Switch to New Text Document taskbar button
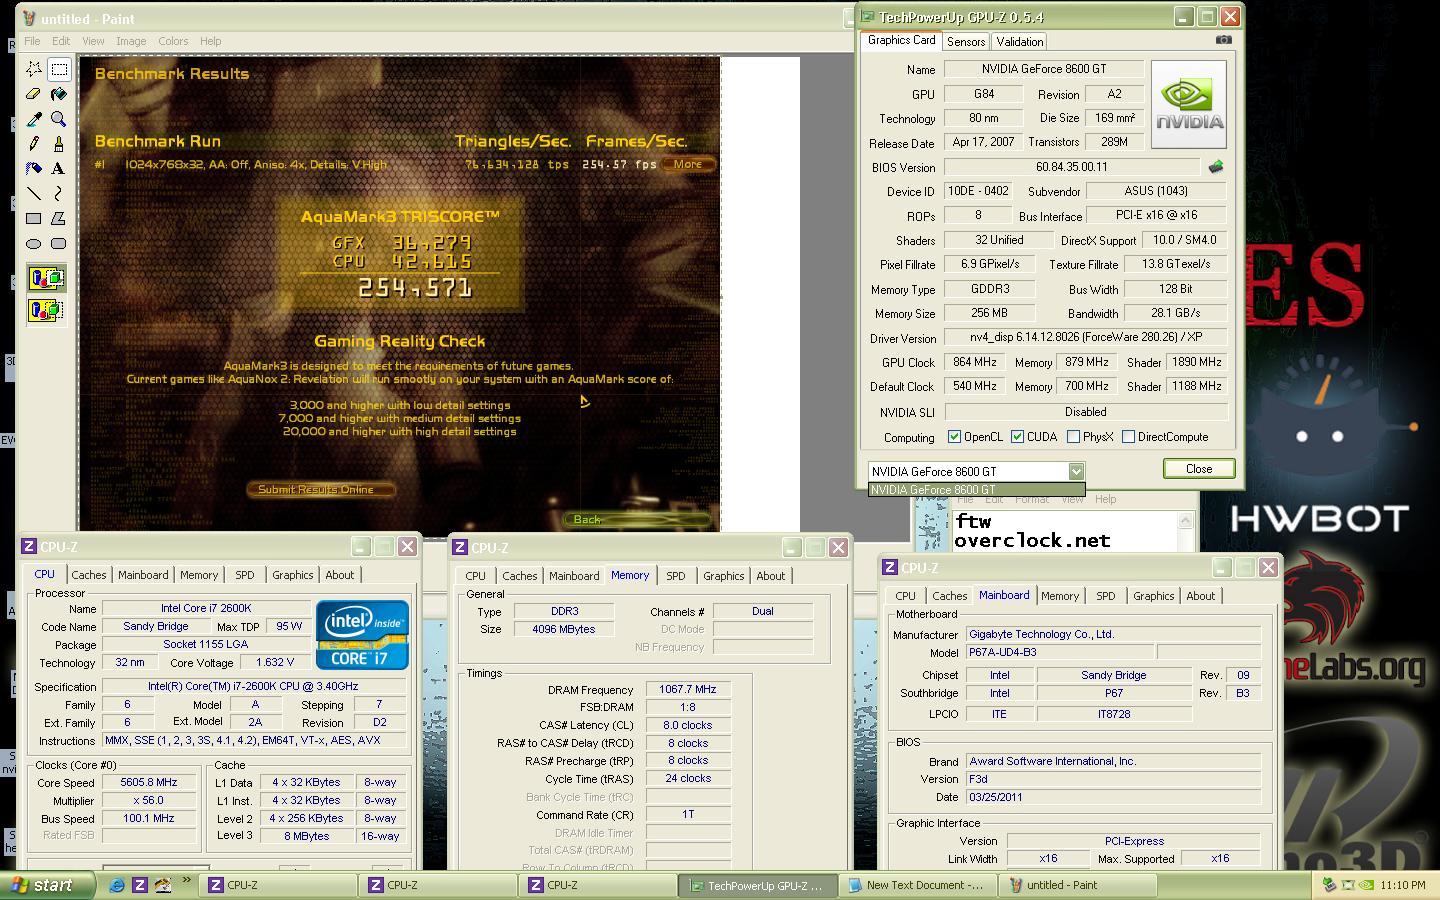1440x900 pixels. [x=917, y=885]
